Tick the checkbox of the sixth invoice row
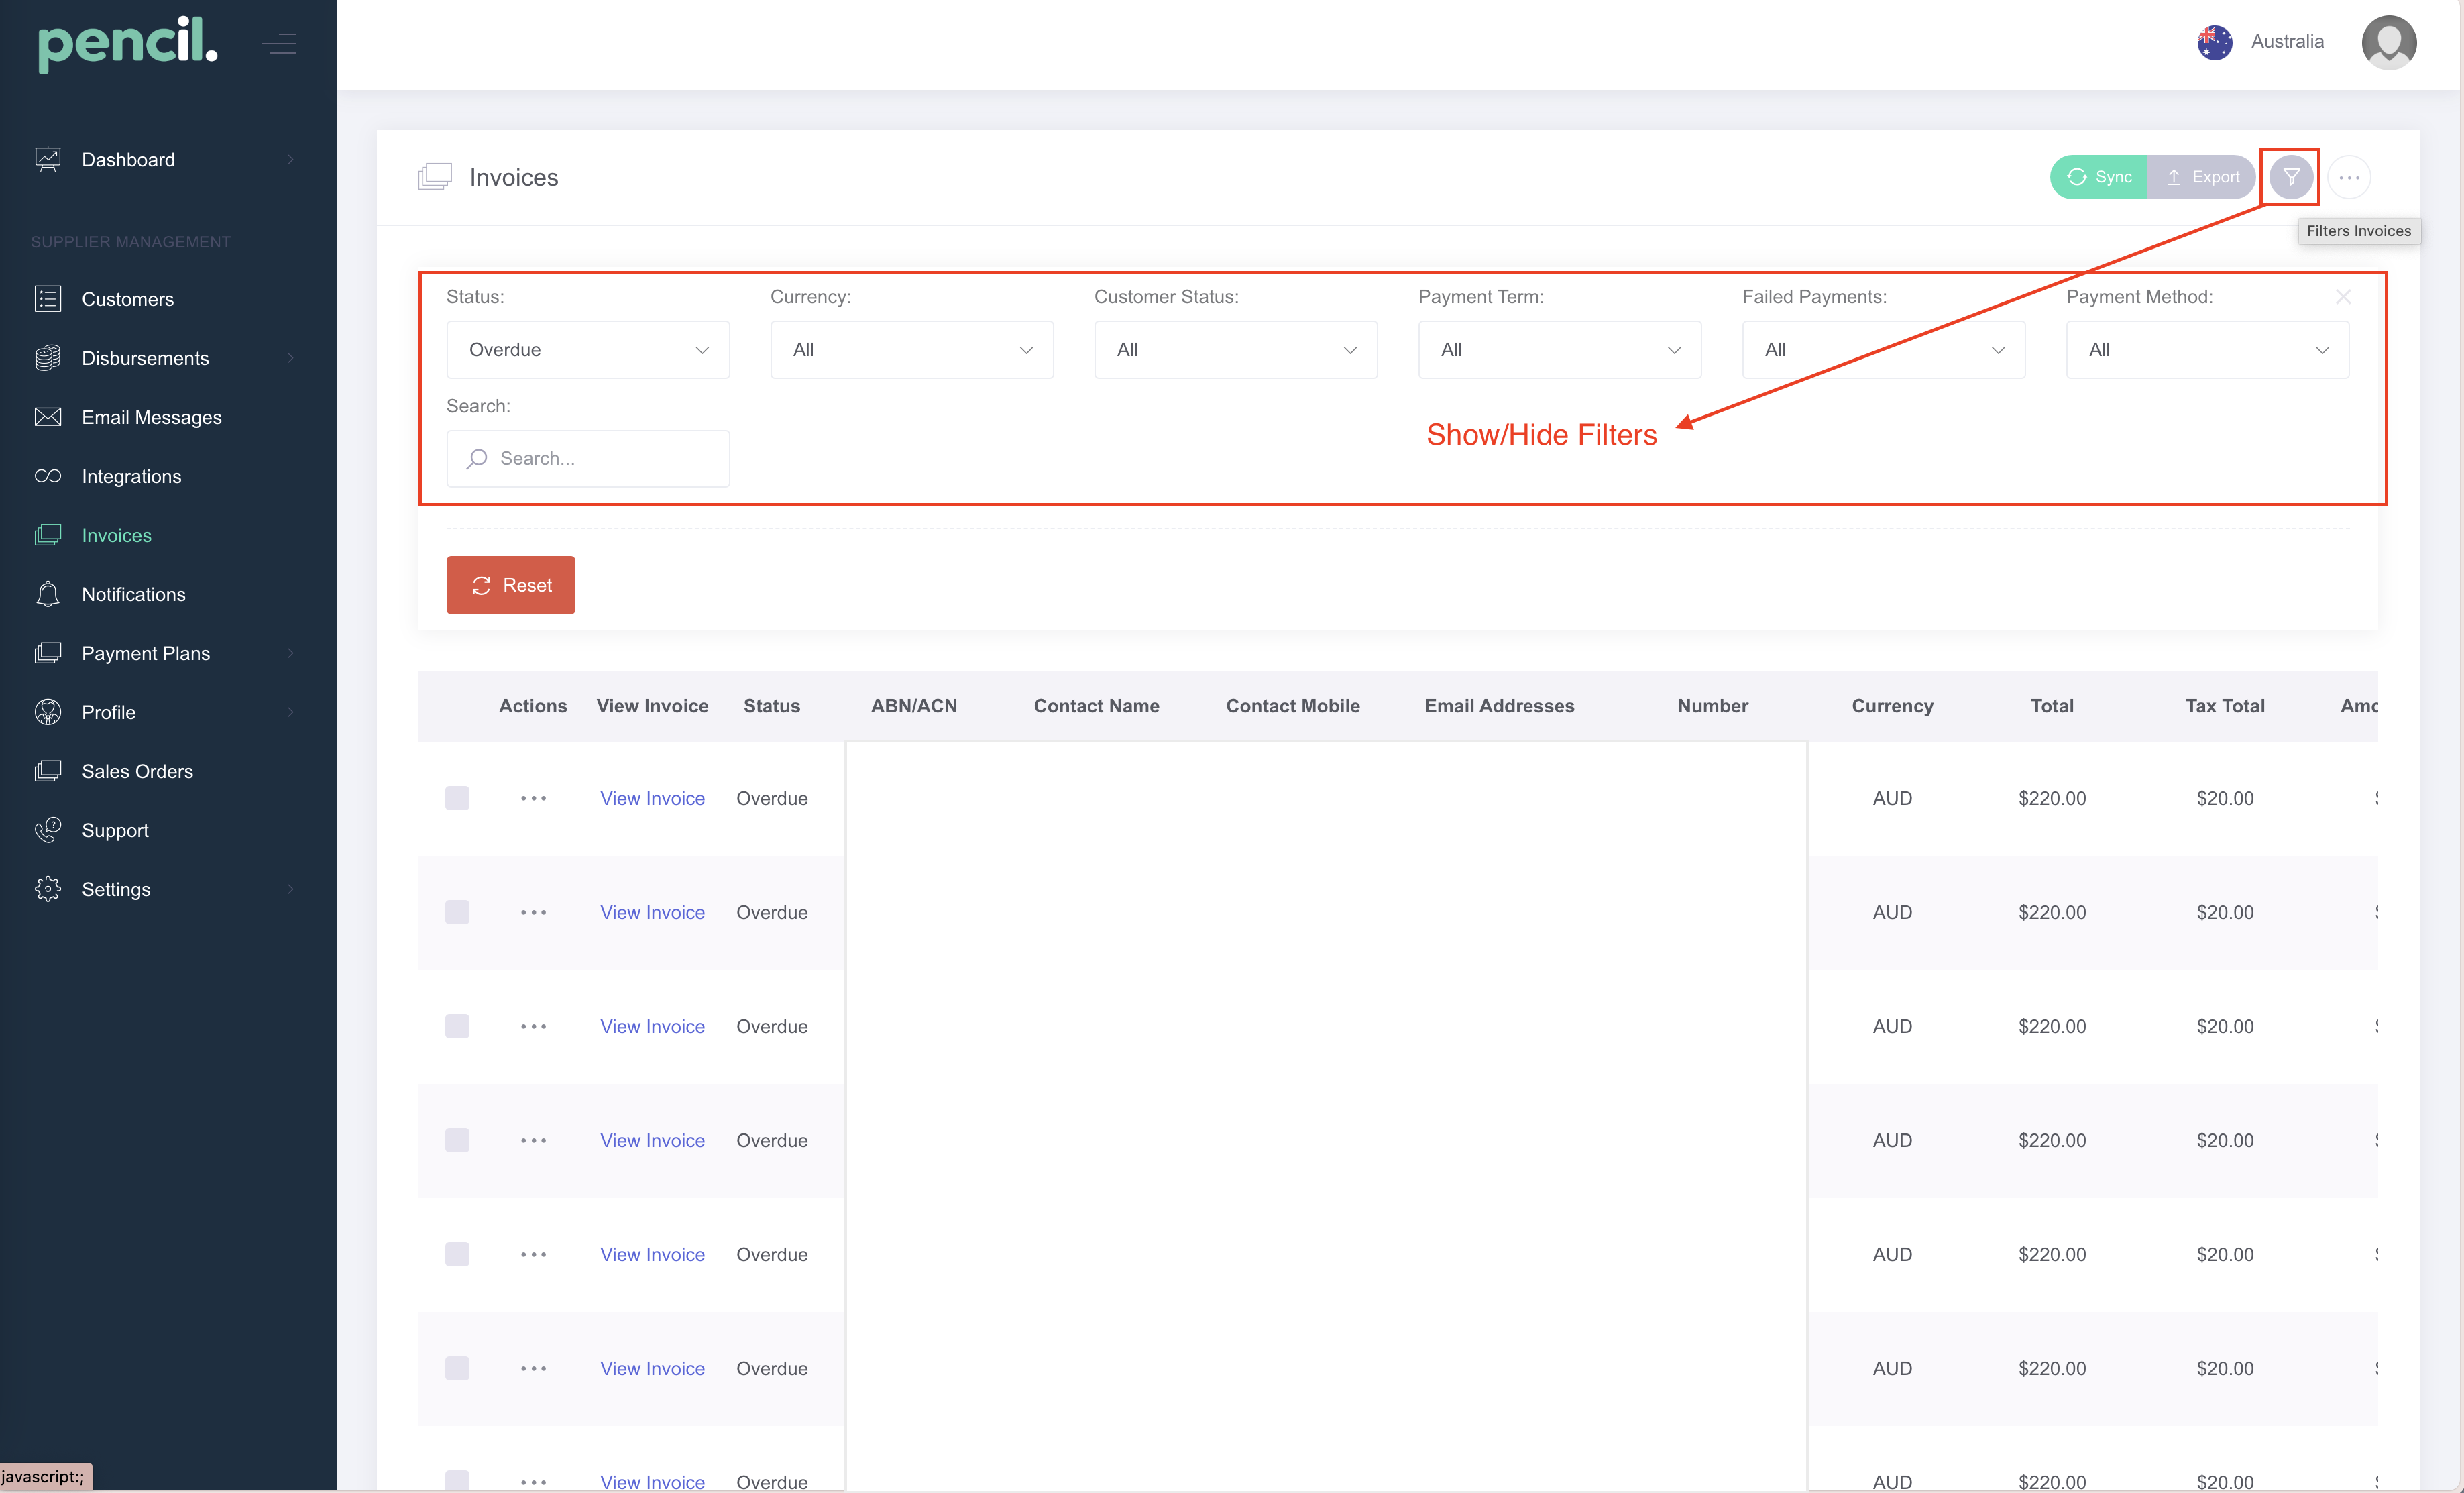Screen dimensions: 2464x1493 (457, 1368)
